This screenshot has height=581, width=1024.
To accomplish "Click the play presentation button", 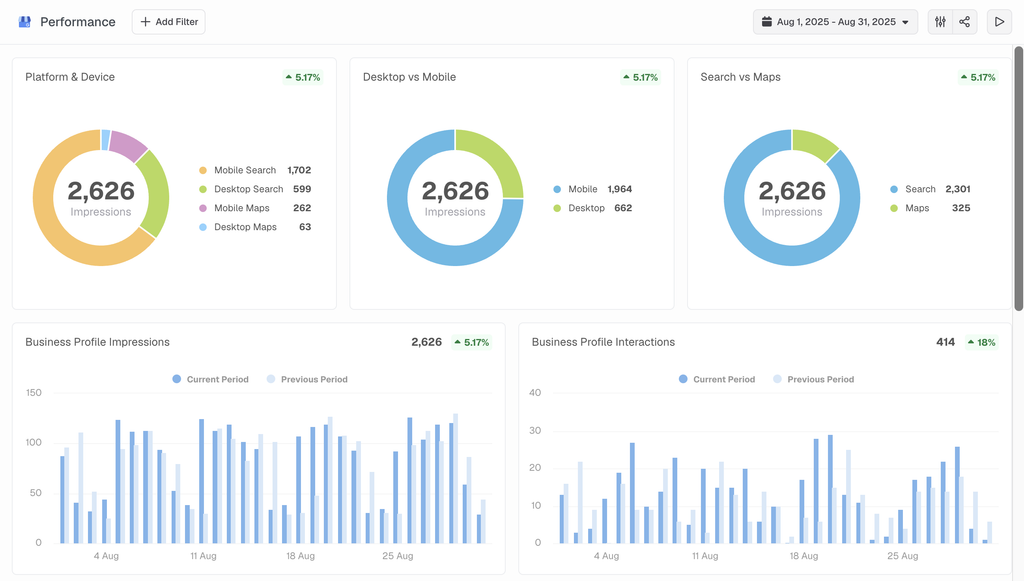I will click(x=999, y=22).
